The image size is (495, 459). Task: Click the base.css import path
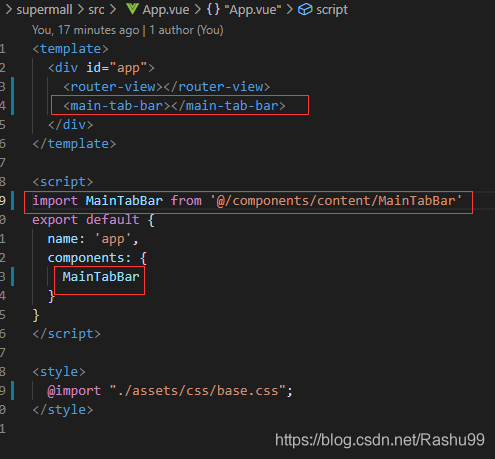pyautogui.click(x=198, y=391)
